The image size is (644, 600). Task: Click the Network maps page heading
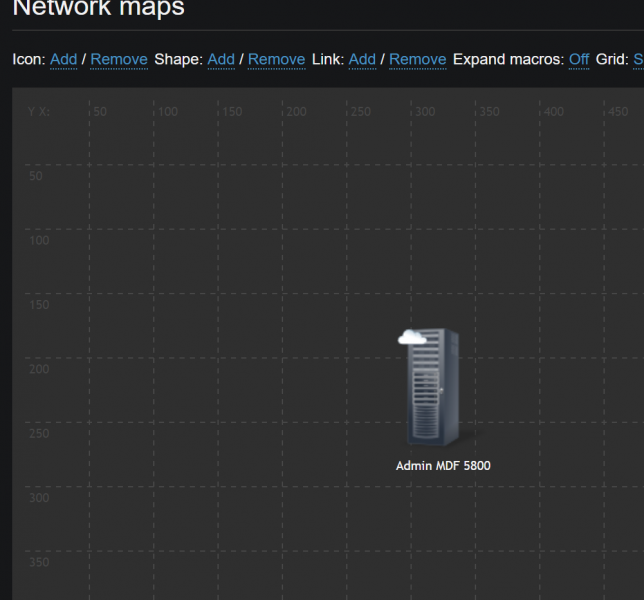coord(99,7)
